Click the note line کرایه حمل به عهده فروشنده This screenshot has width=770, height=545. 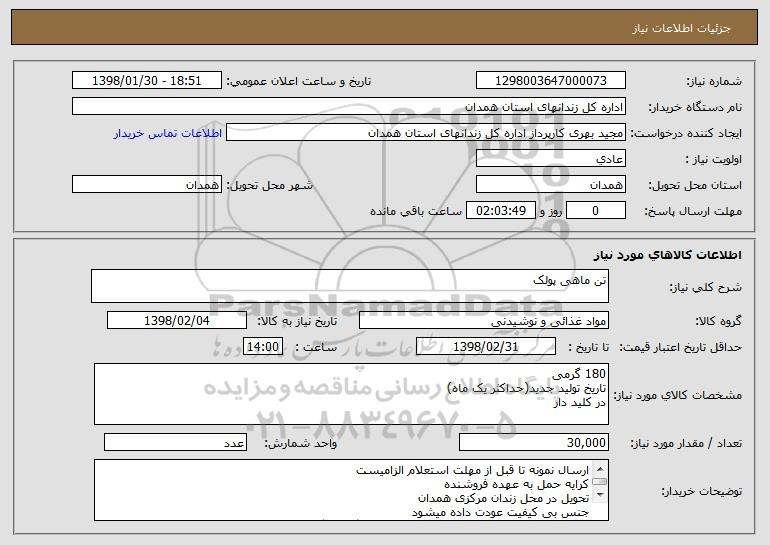[516, 484]
